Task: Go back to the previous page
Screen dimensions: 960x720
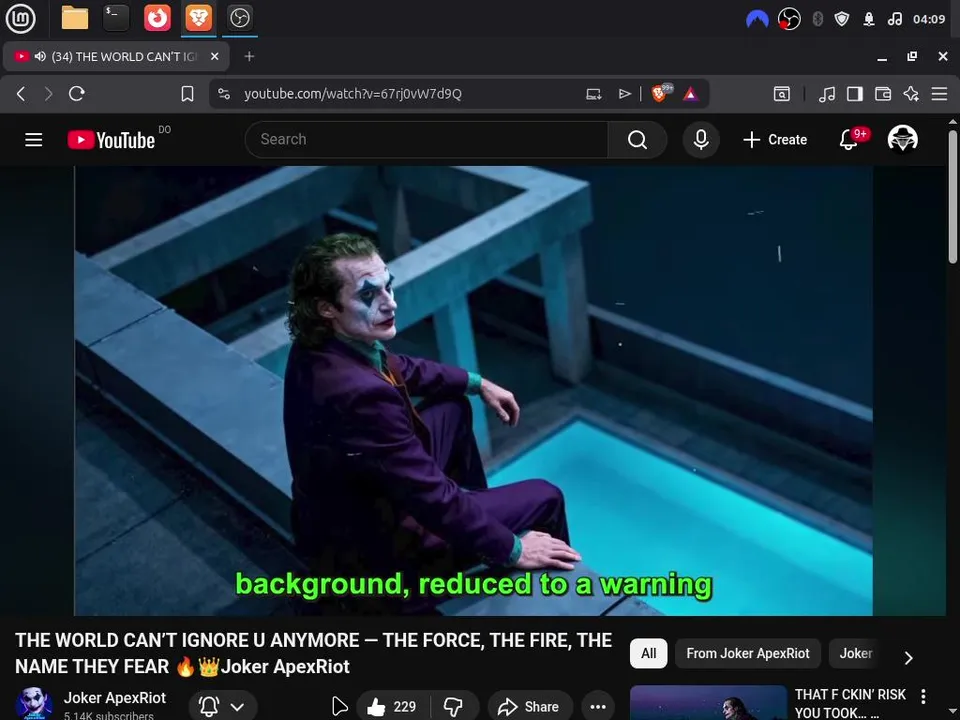Action: (21, 94)
